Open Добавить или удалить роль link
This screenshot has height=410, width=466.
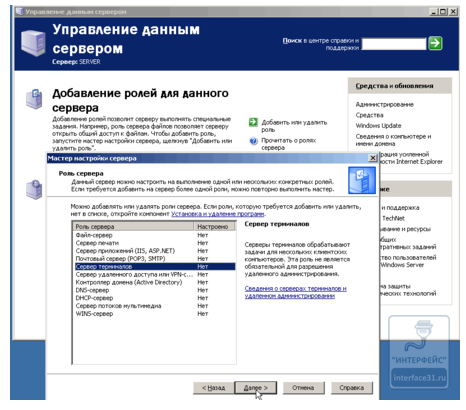pyautogui.click(x=294, y=126)
